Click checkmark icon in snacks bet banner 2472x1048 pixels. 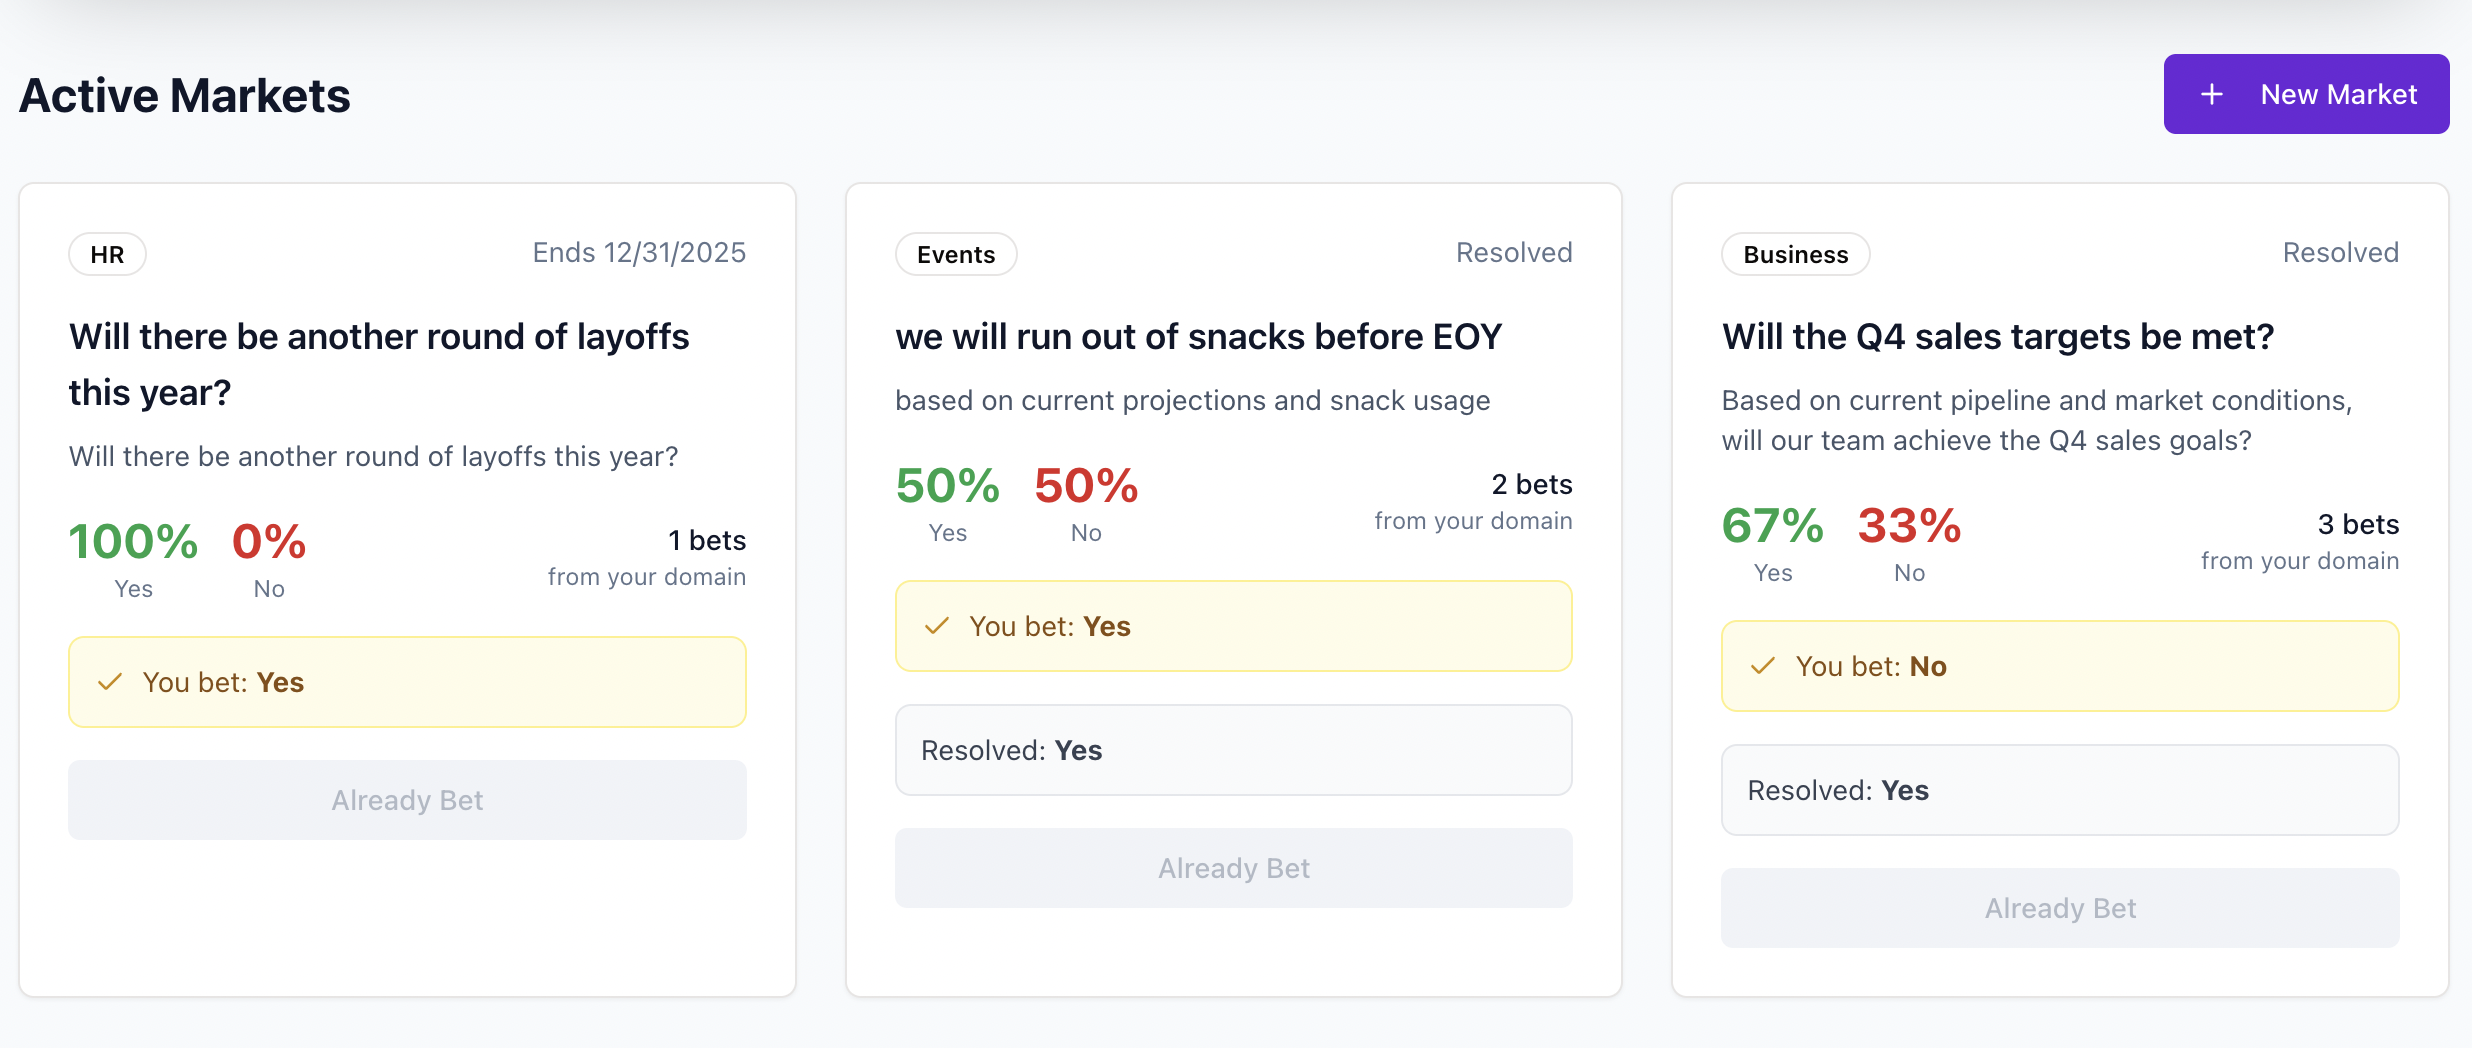tap(937, 626)
